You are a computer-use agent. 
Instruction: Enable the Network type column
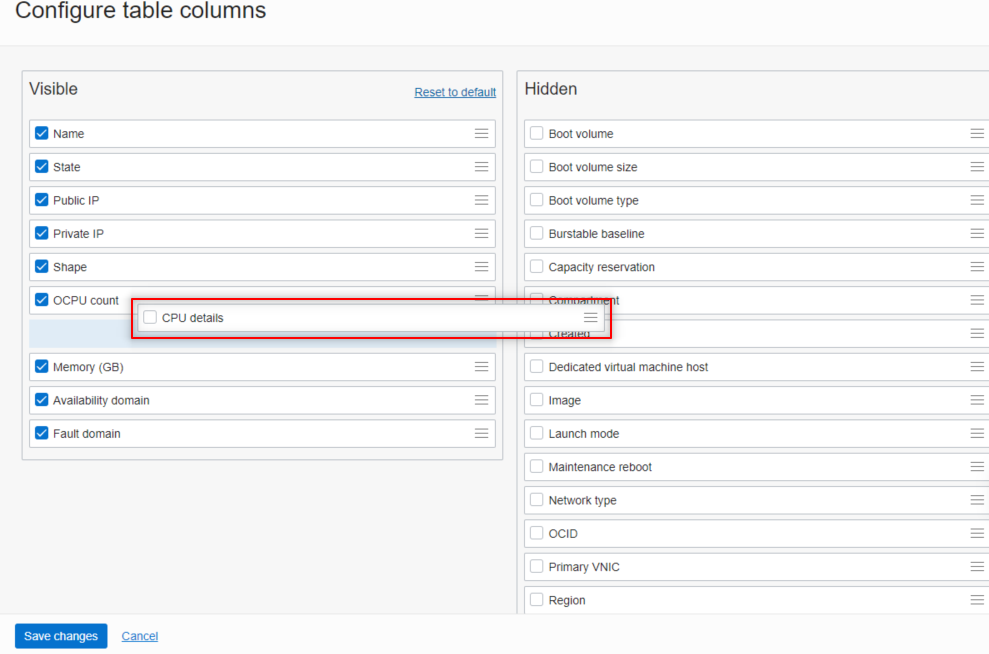click(x=536, y=500)
